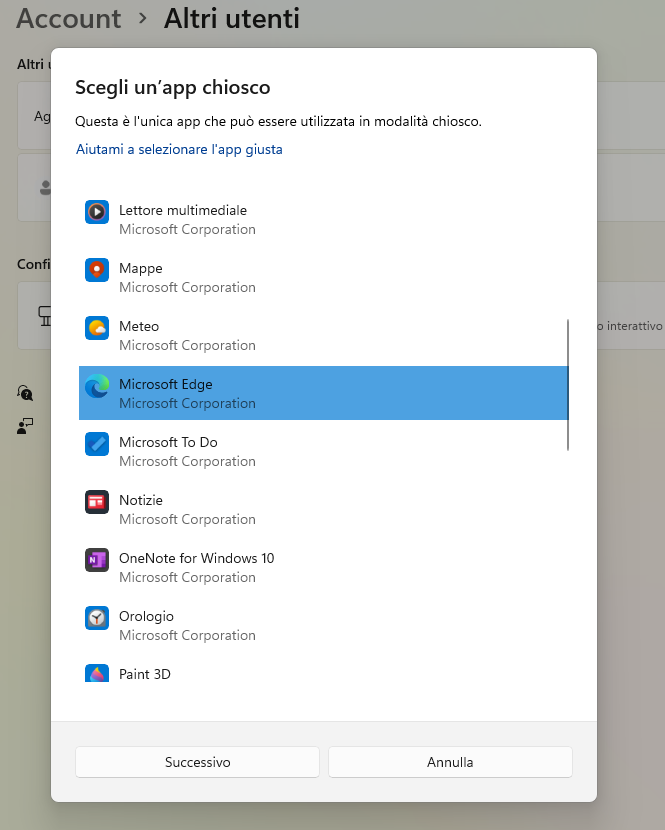The height and width of the screenshot is (830, 665).
Task: Click the Meteo weather icon
Action: click(x=97, y=327)
